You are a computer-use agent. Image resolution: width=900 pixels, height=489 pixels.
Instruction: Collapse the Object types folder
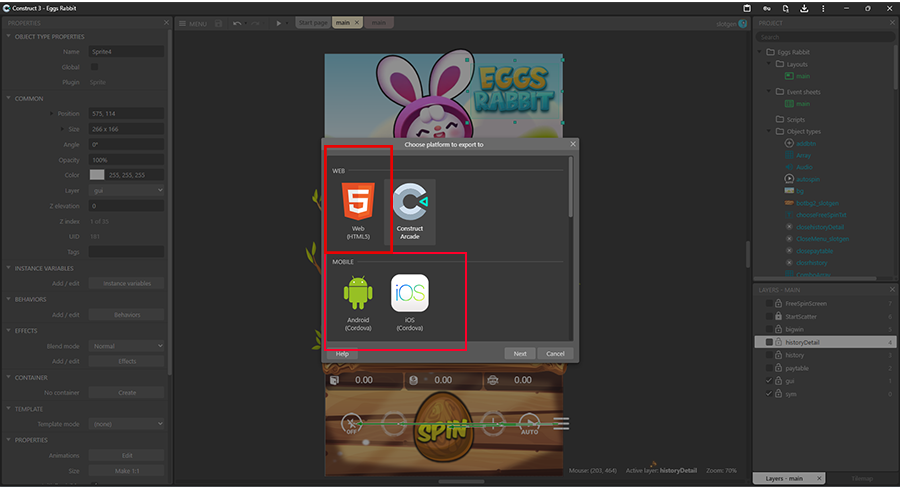point(767,132)
